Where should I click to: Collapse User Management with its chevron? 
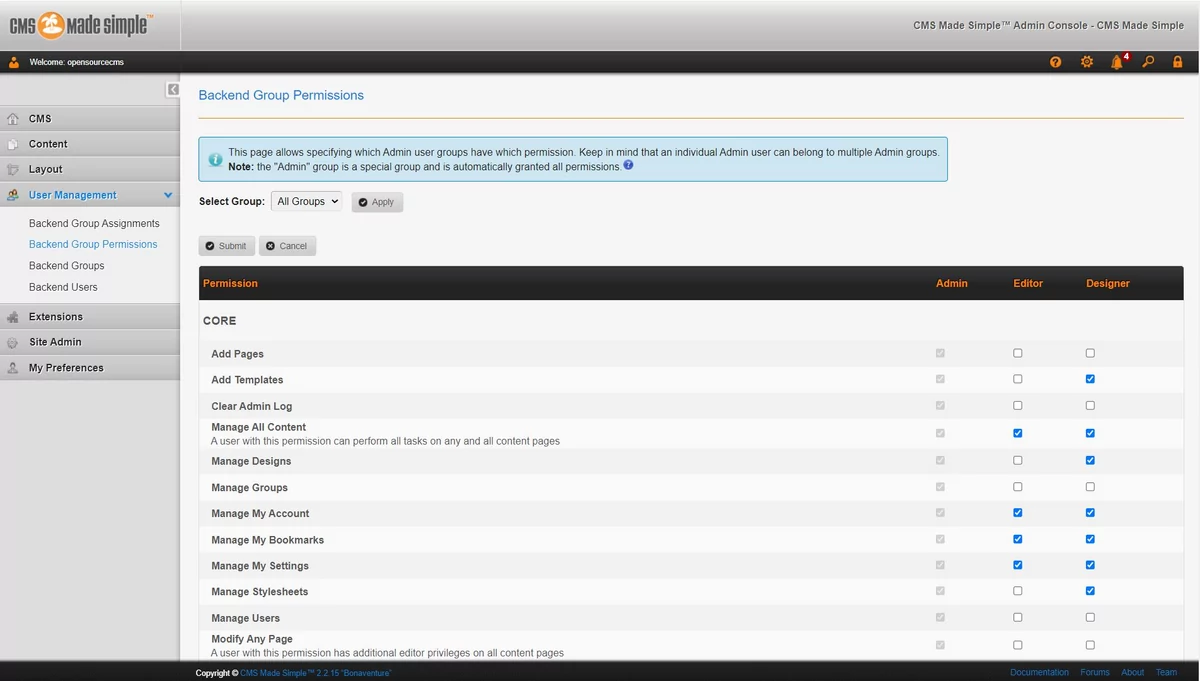tap(168, 195)
